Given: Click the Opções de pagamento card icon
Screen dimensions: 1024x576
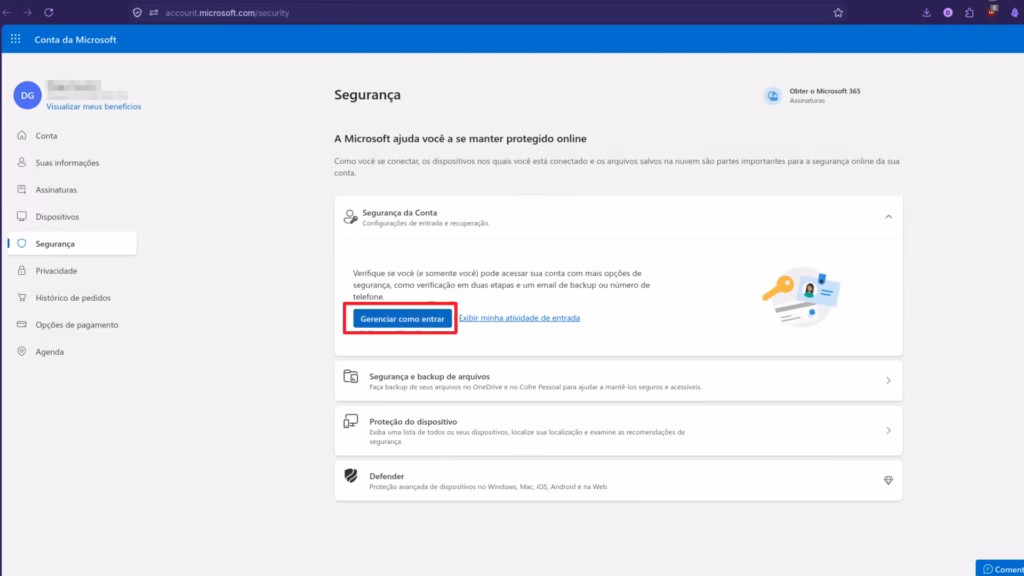Looking at the screenshot, I should pos(22,324).
